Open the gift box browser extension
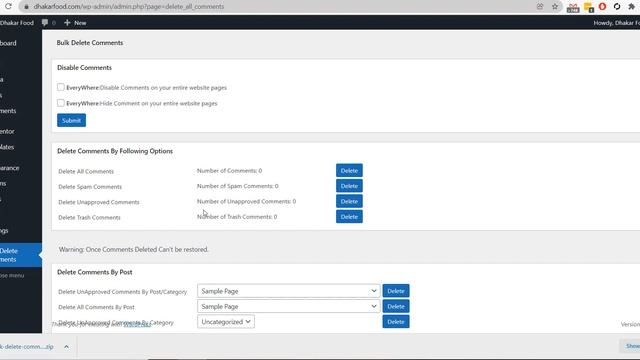Image resolution: width=640 pixels, height=360 pixels. [573, 7]
